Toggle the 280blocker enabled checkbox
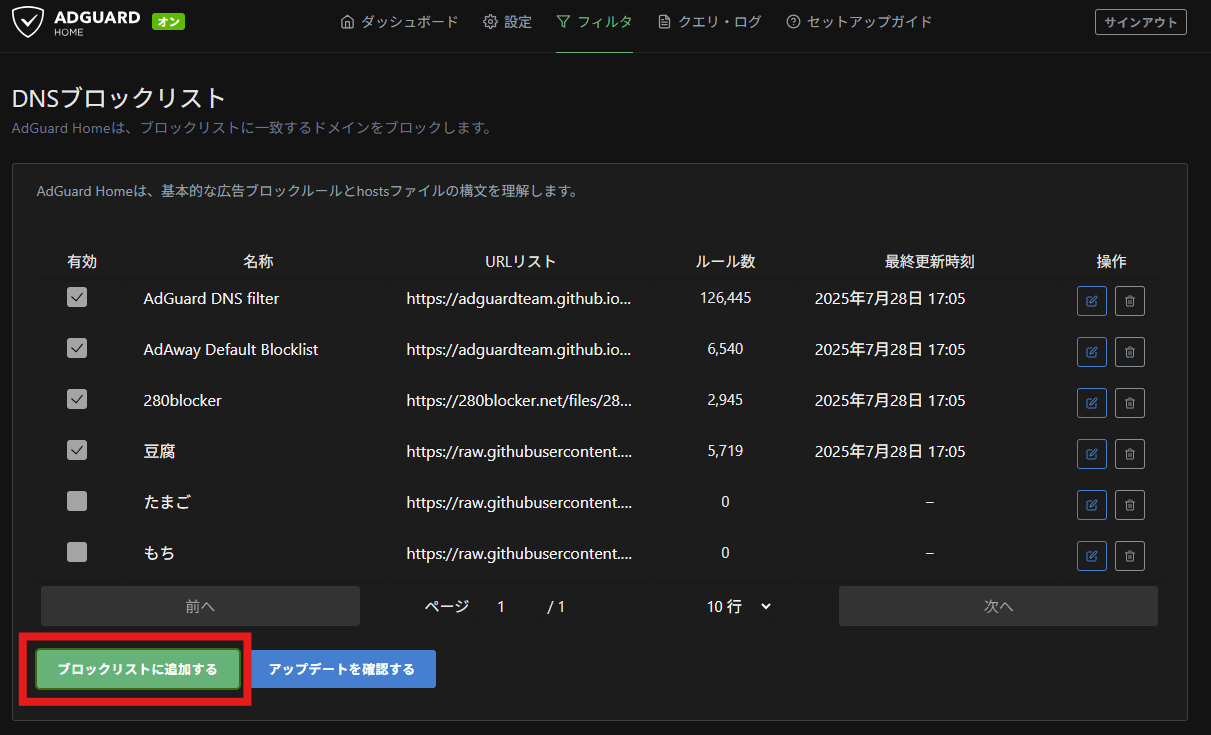 [77, 399]
